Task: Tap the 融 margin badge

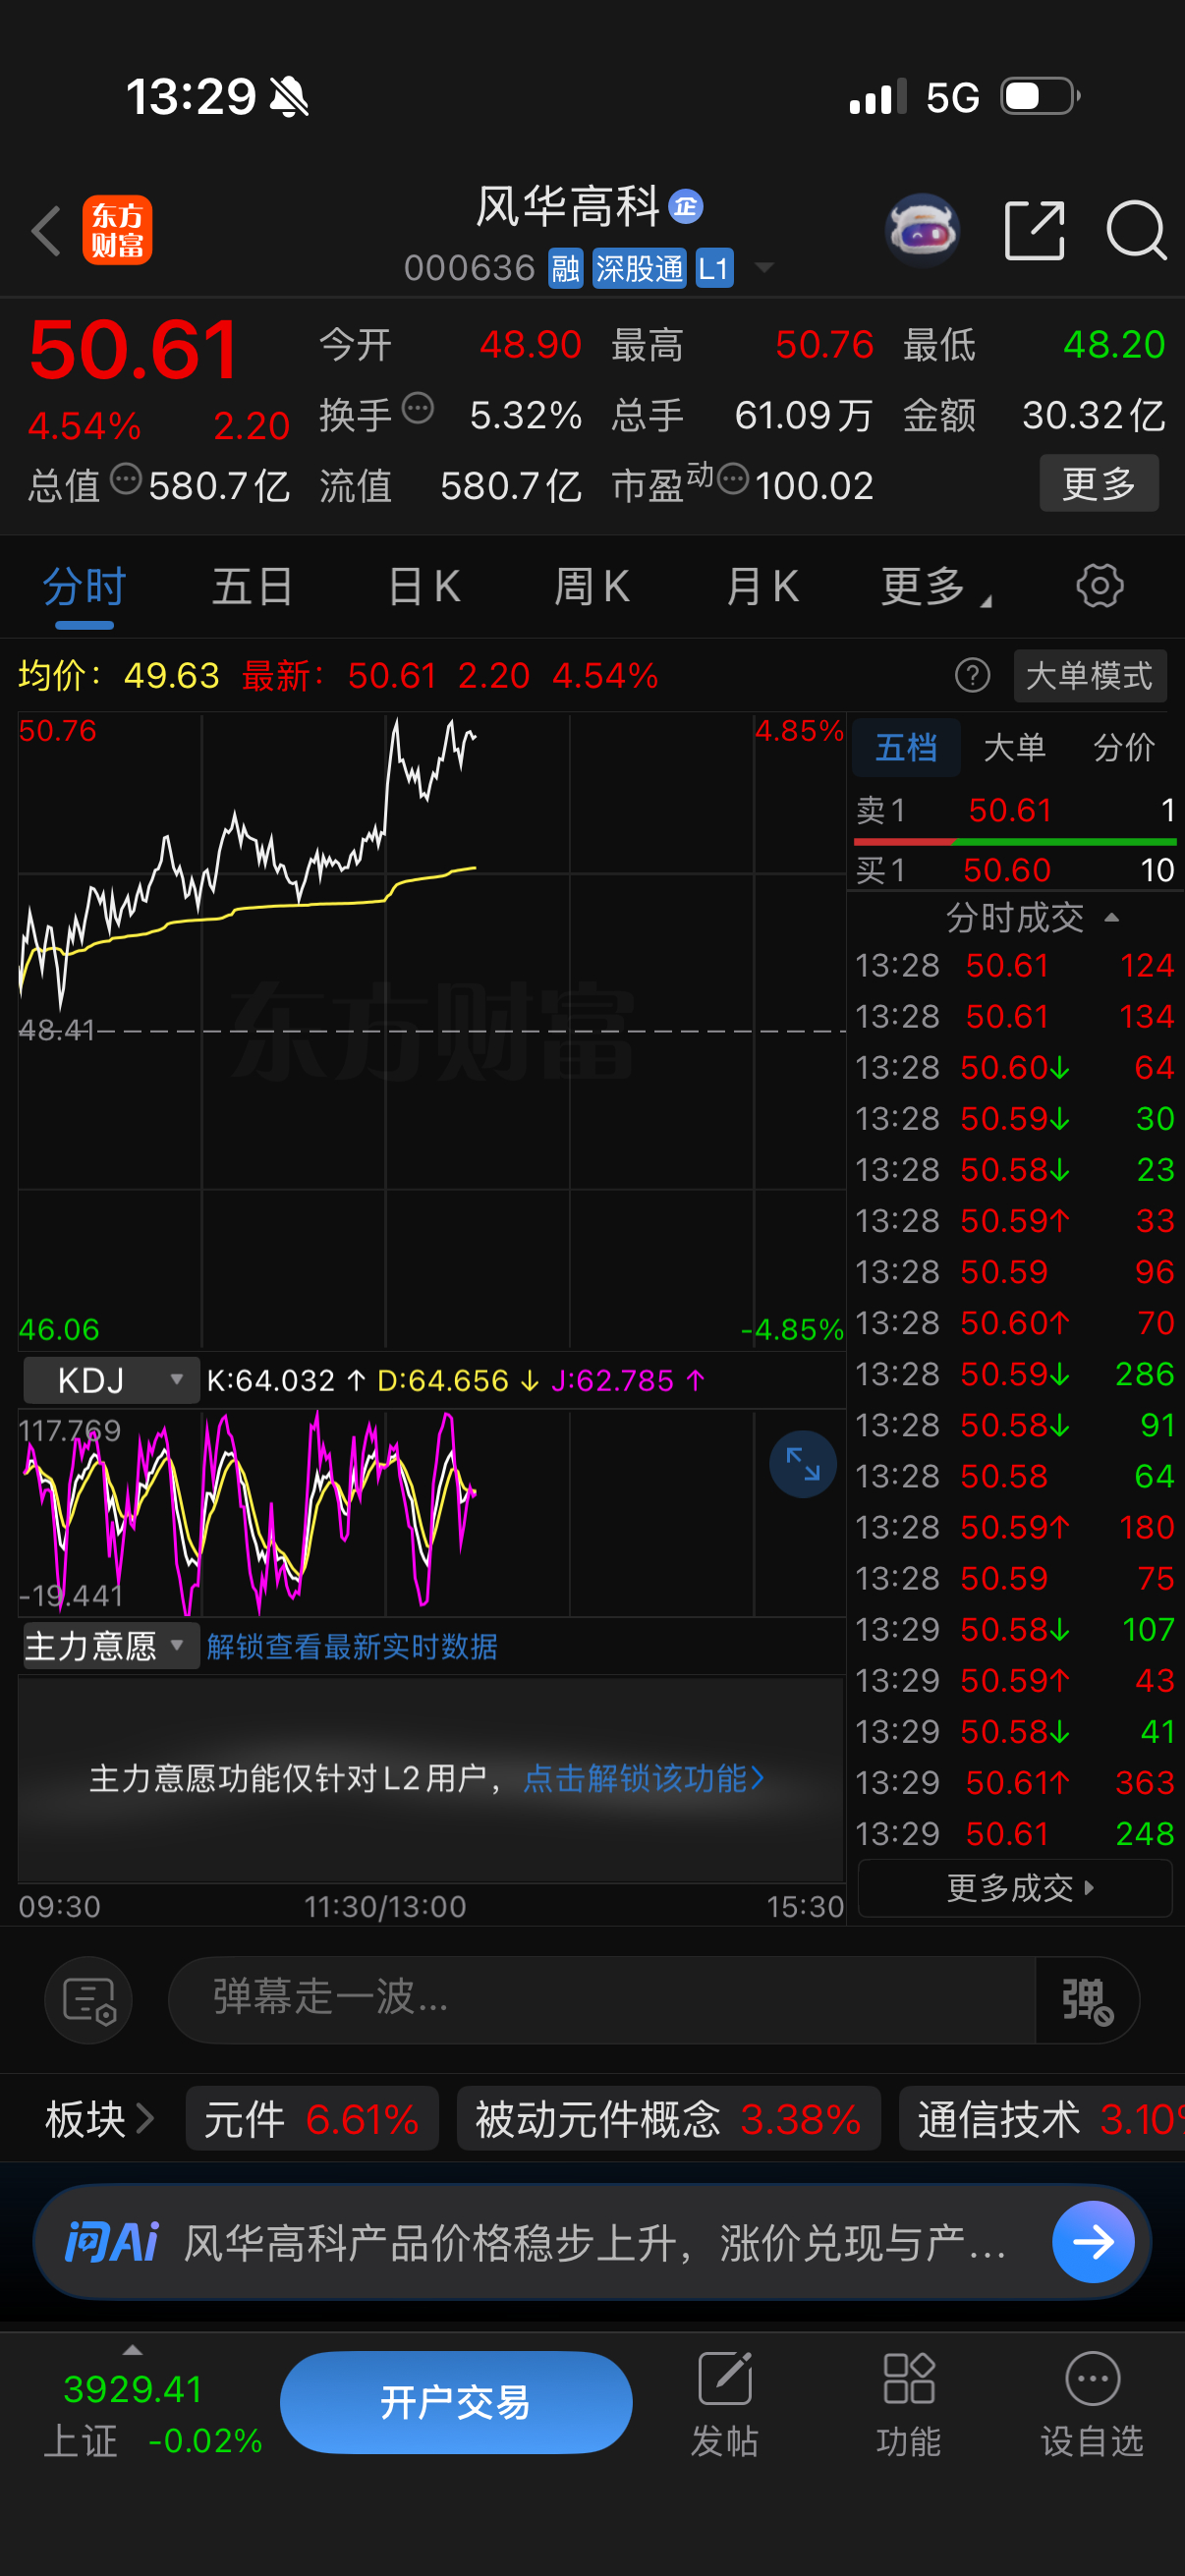Action: coord(565,268)
